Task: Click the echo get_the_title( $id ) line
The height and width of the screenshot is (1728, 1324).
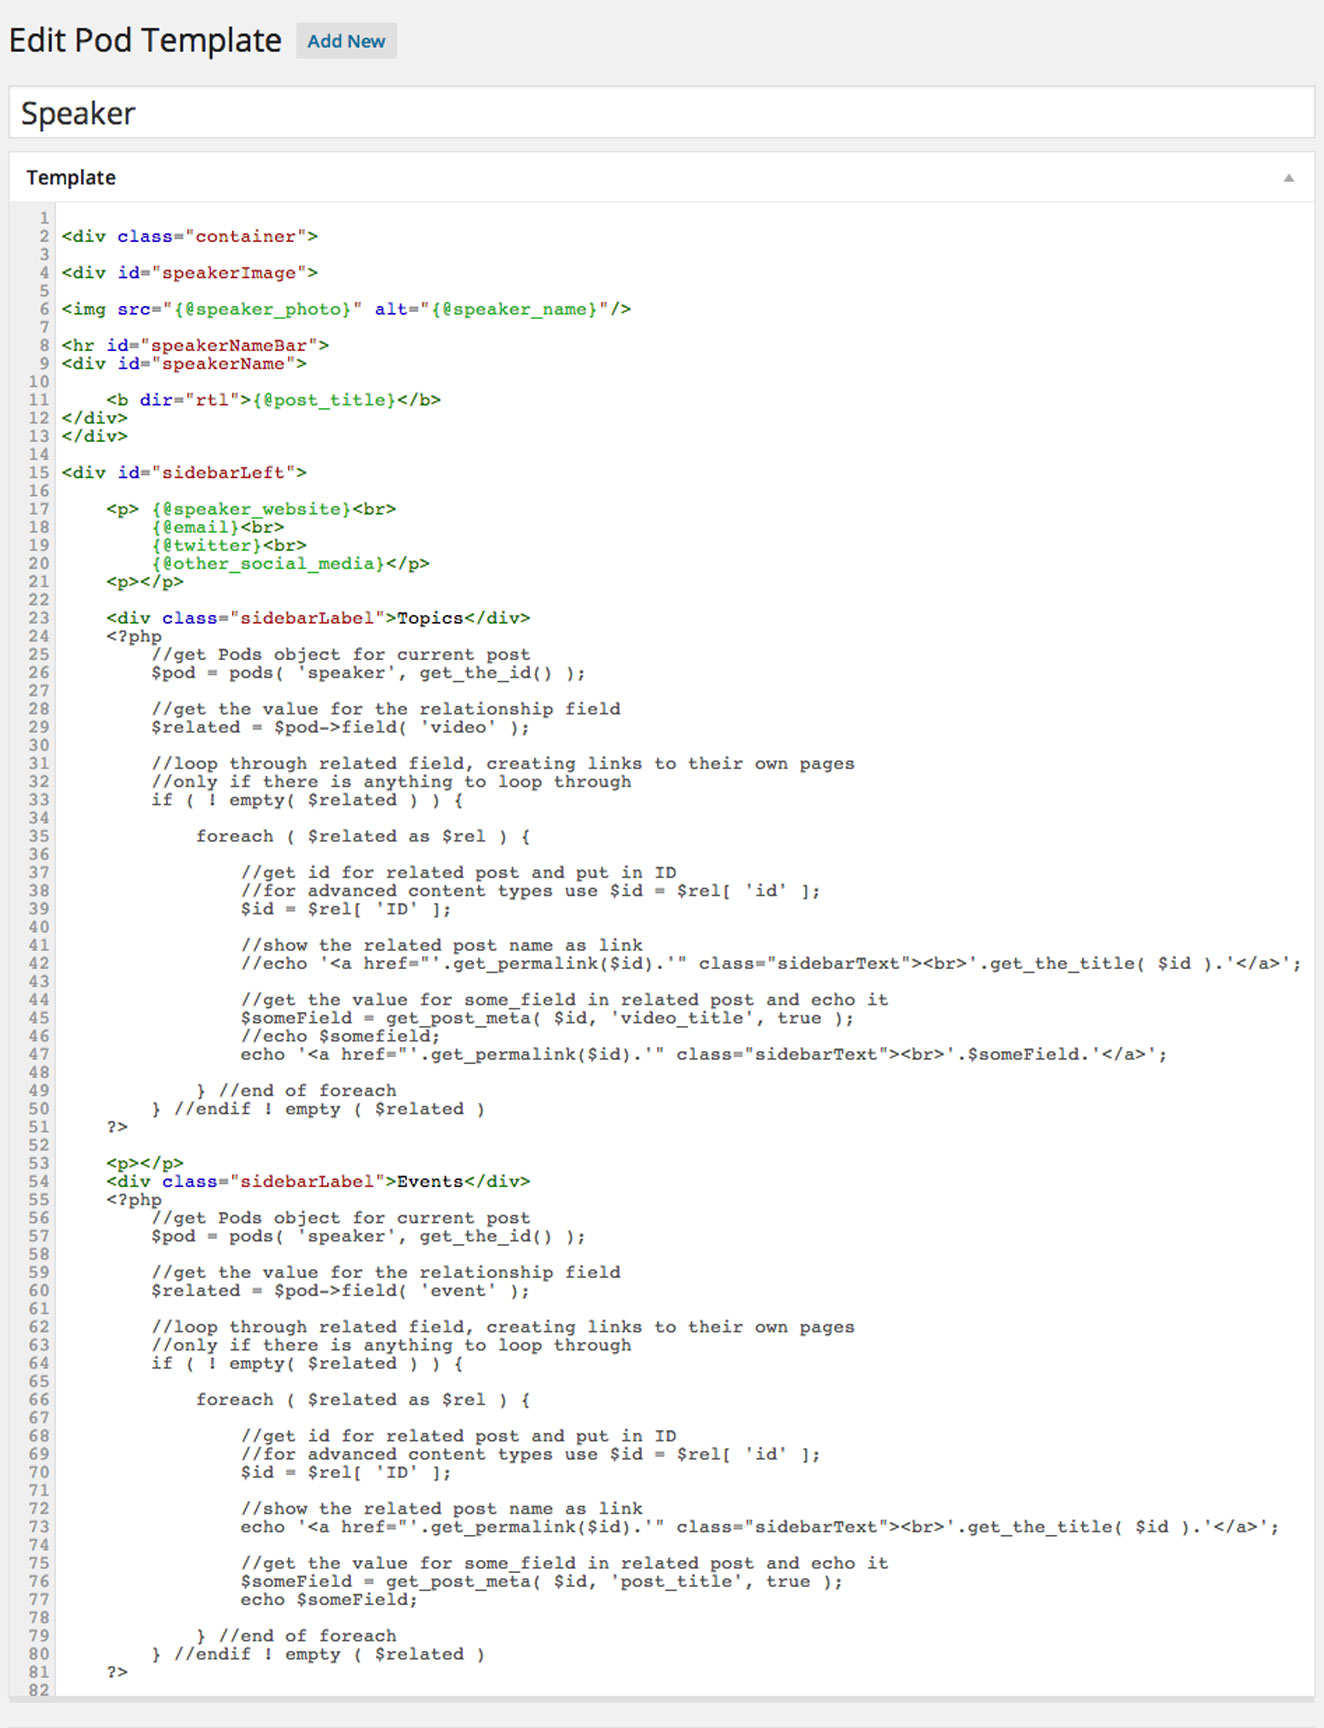Action: (760, 1528)
